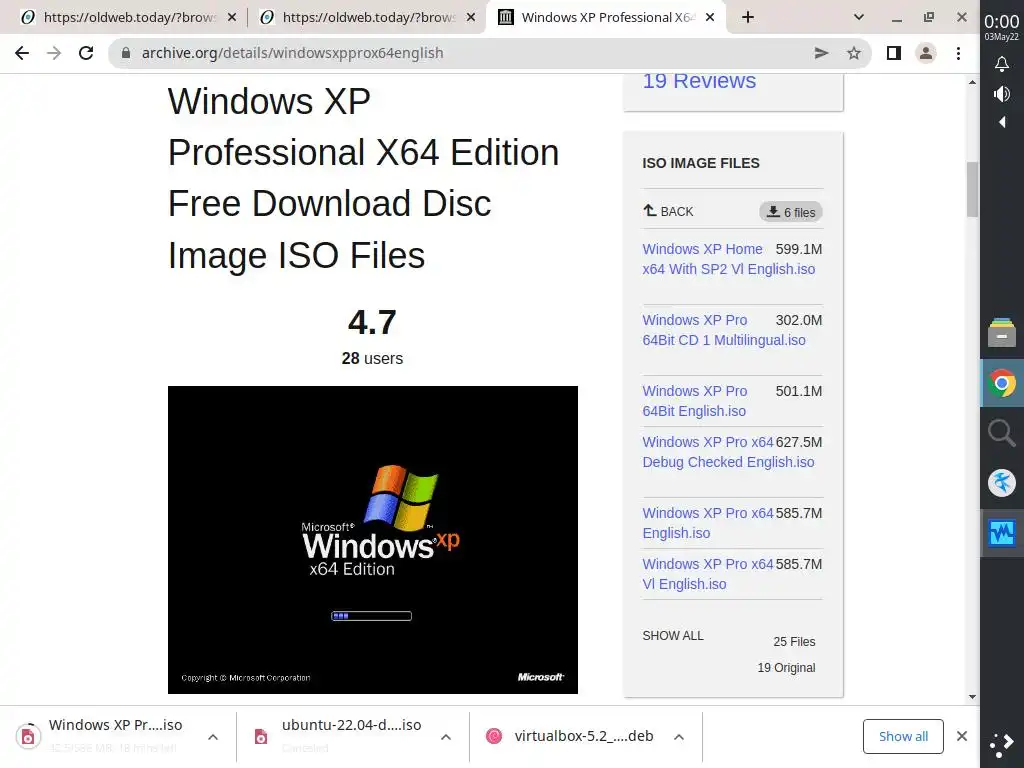
Task: Click SHOW ALL files link
Action: [673, 635]
